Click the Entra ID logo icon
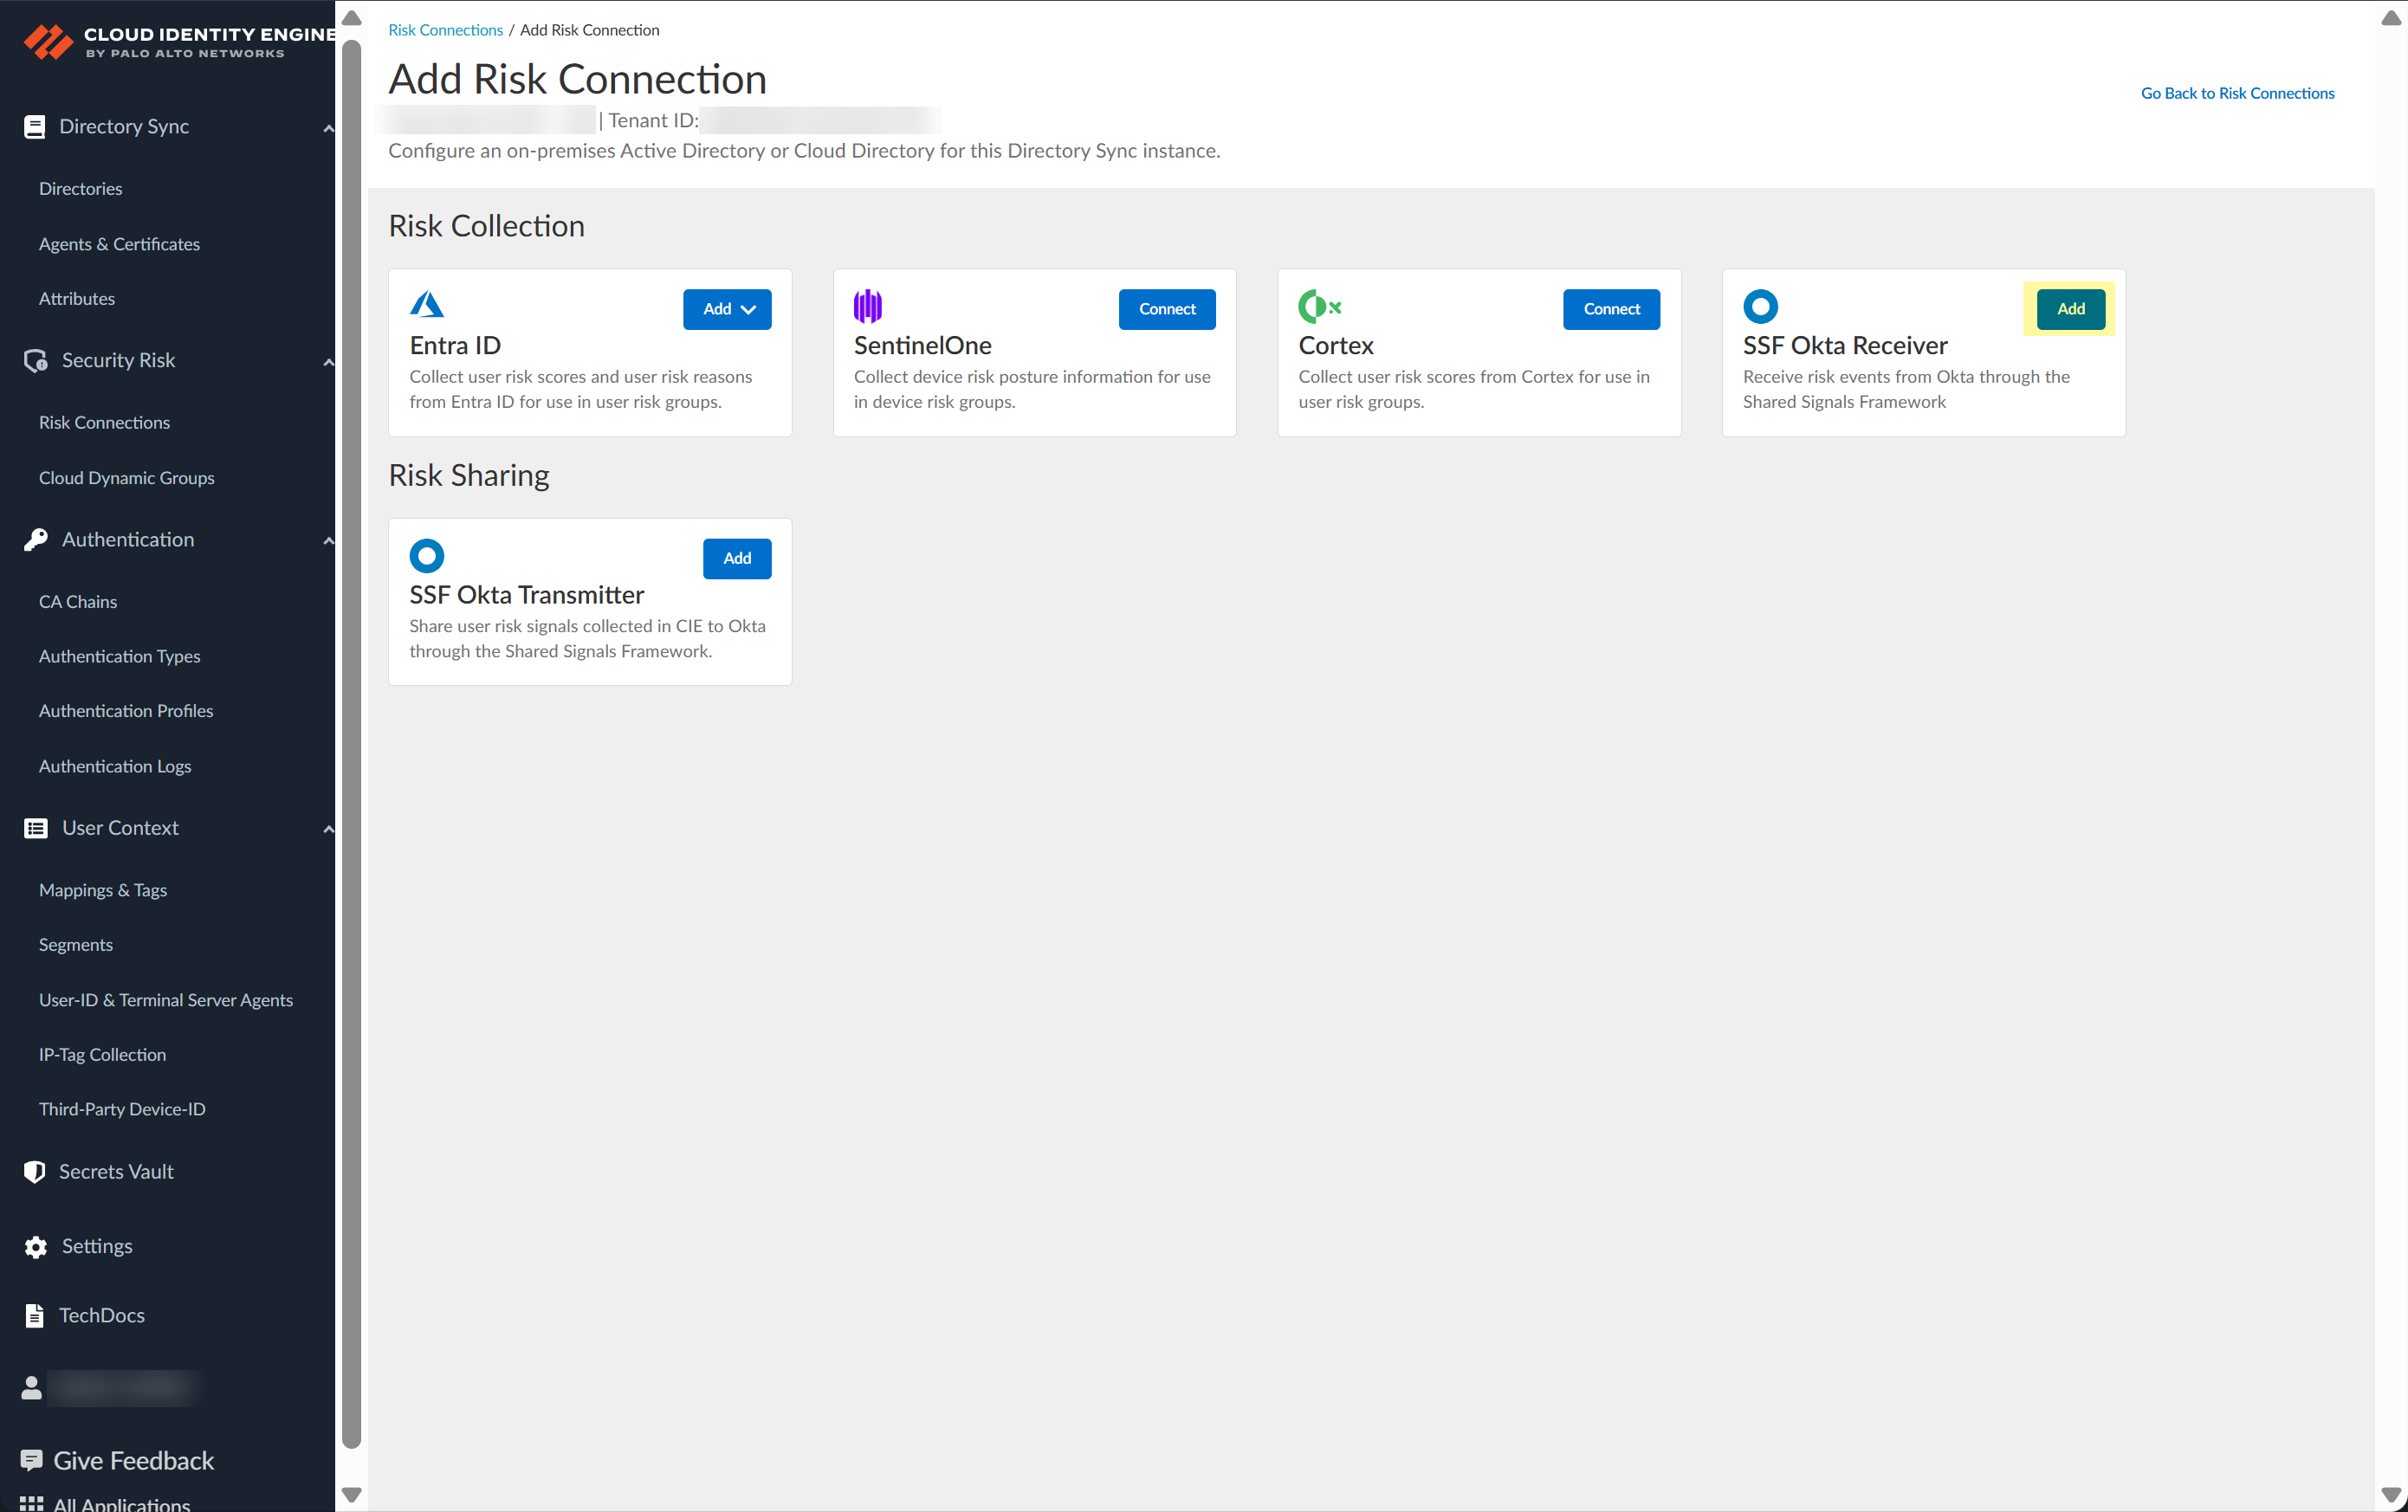This screenshot has height=1512, width=2408. (426, 305)
